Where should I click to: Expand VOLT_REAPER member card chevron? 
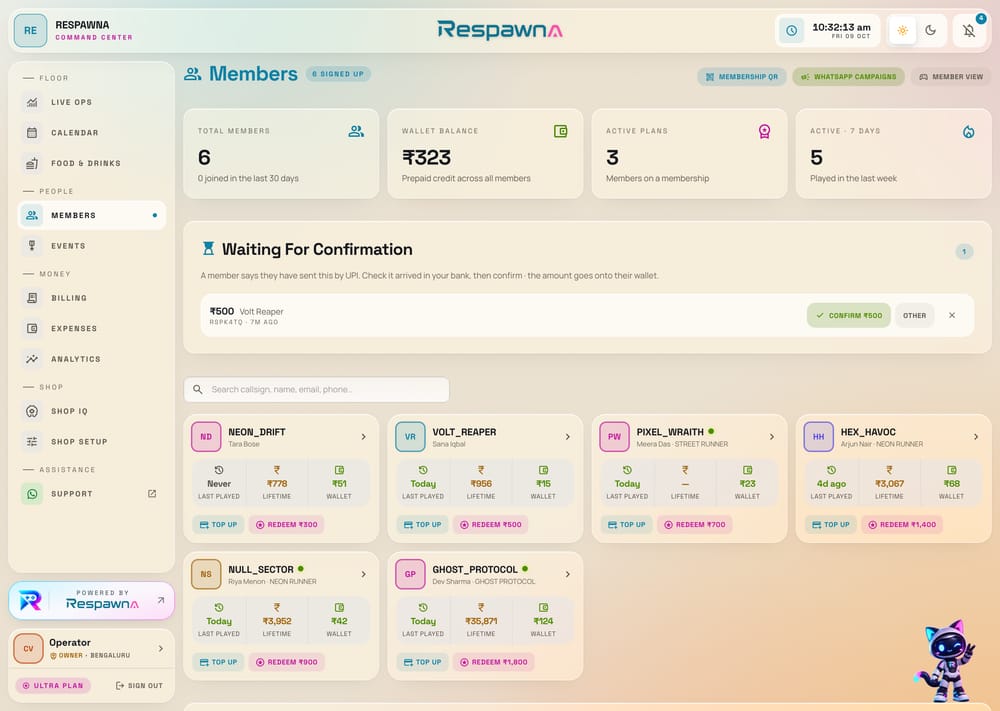pos(568,437)
